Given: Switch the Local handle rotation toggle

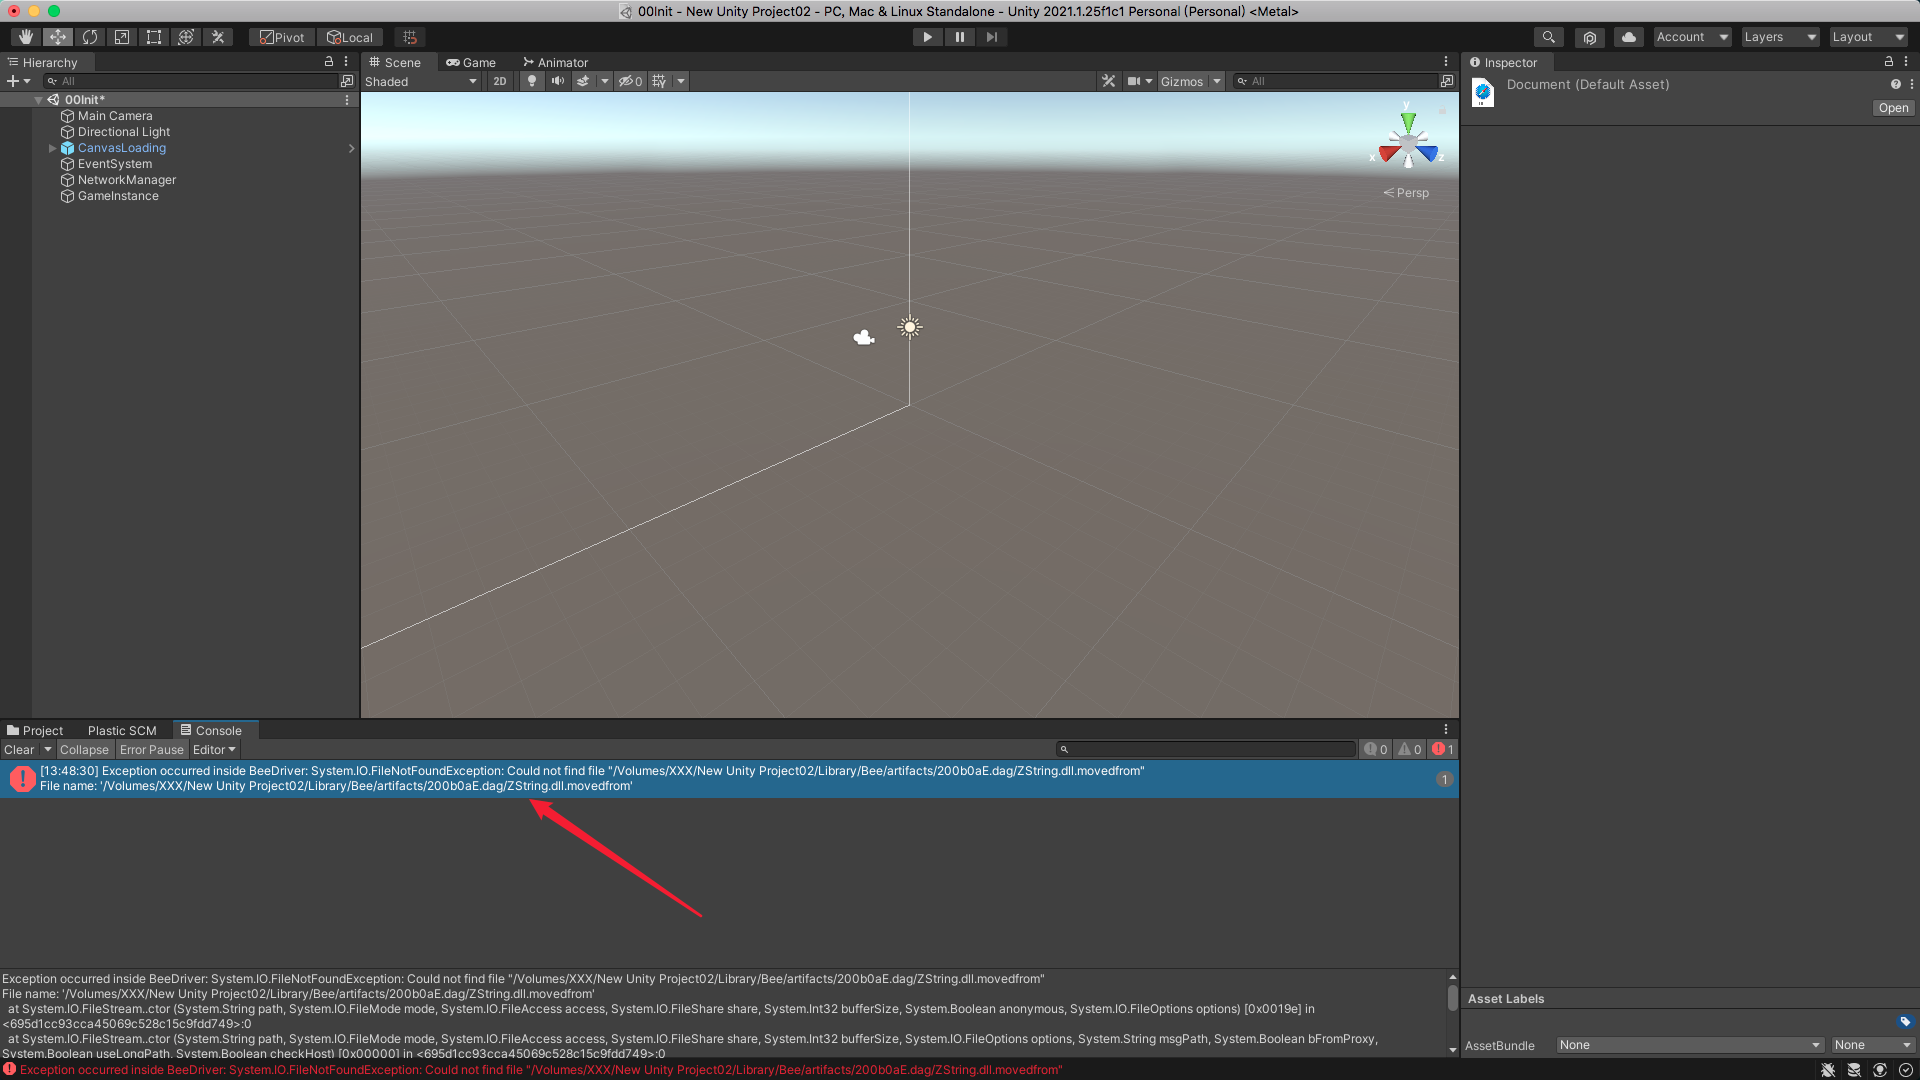Looking at the screenshot, I should coord(350,37).
